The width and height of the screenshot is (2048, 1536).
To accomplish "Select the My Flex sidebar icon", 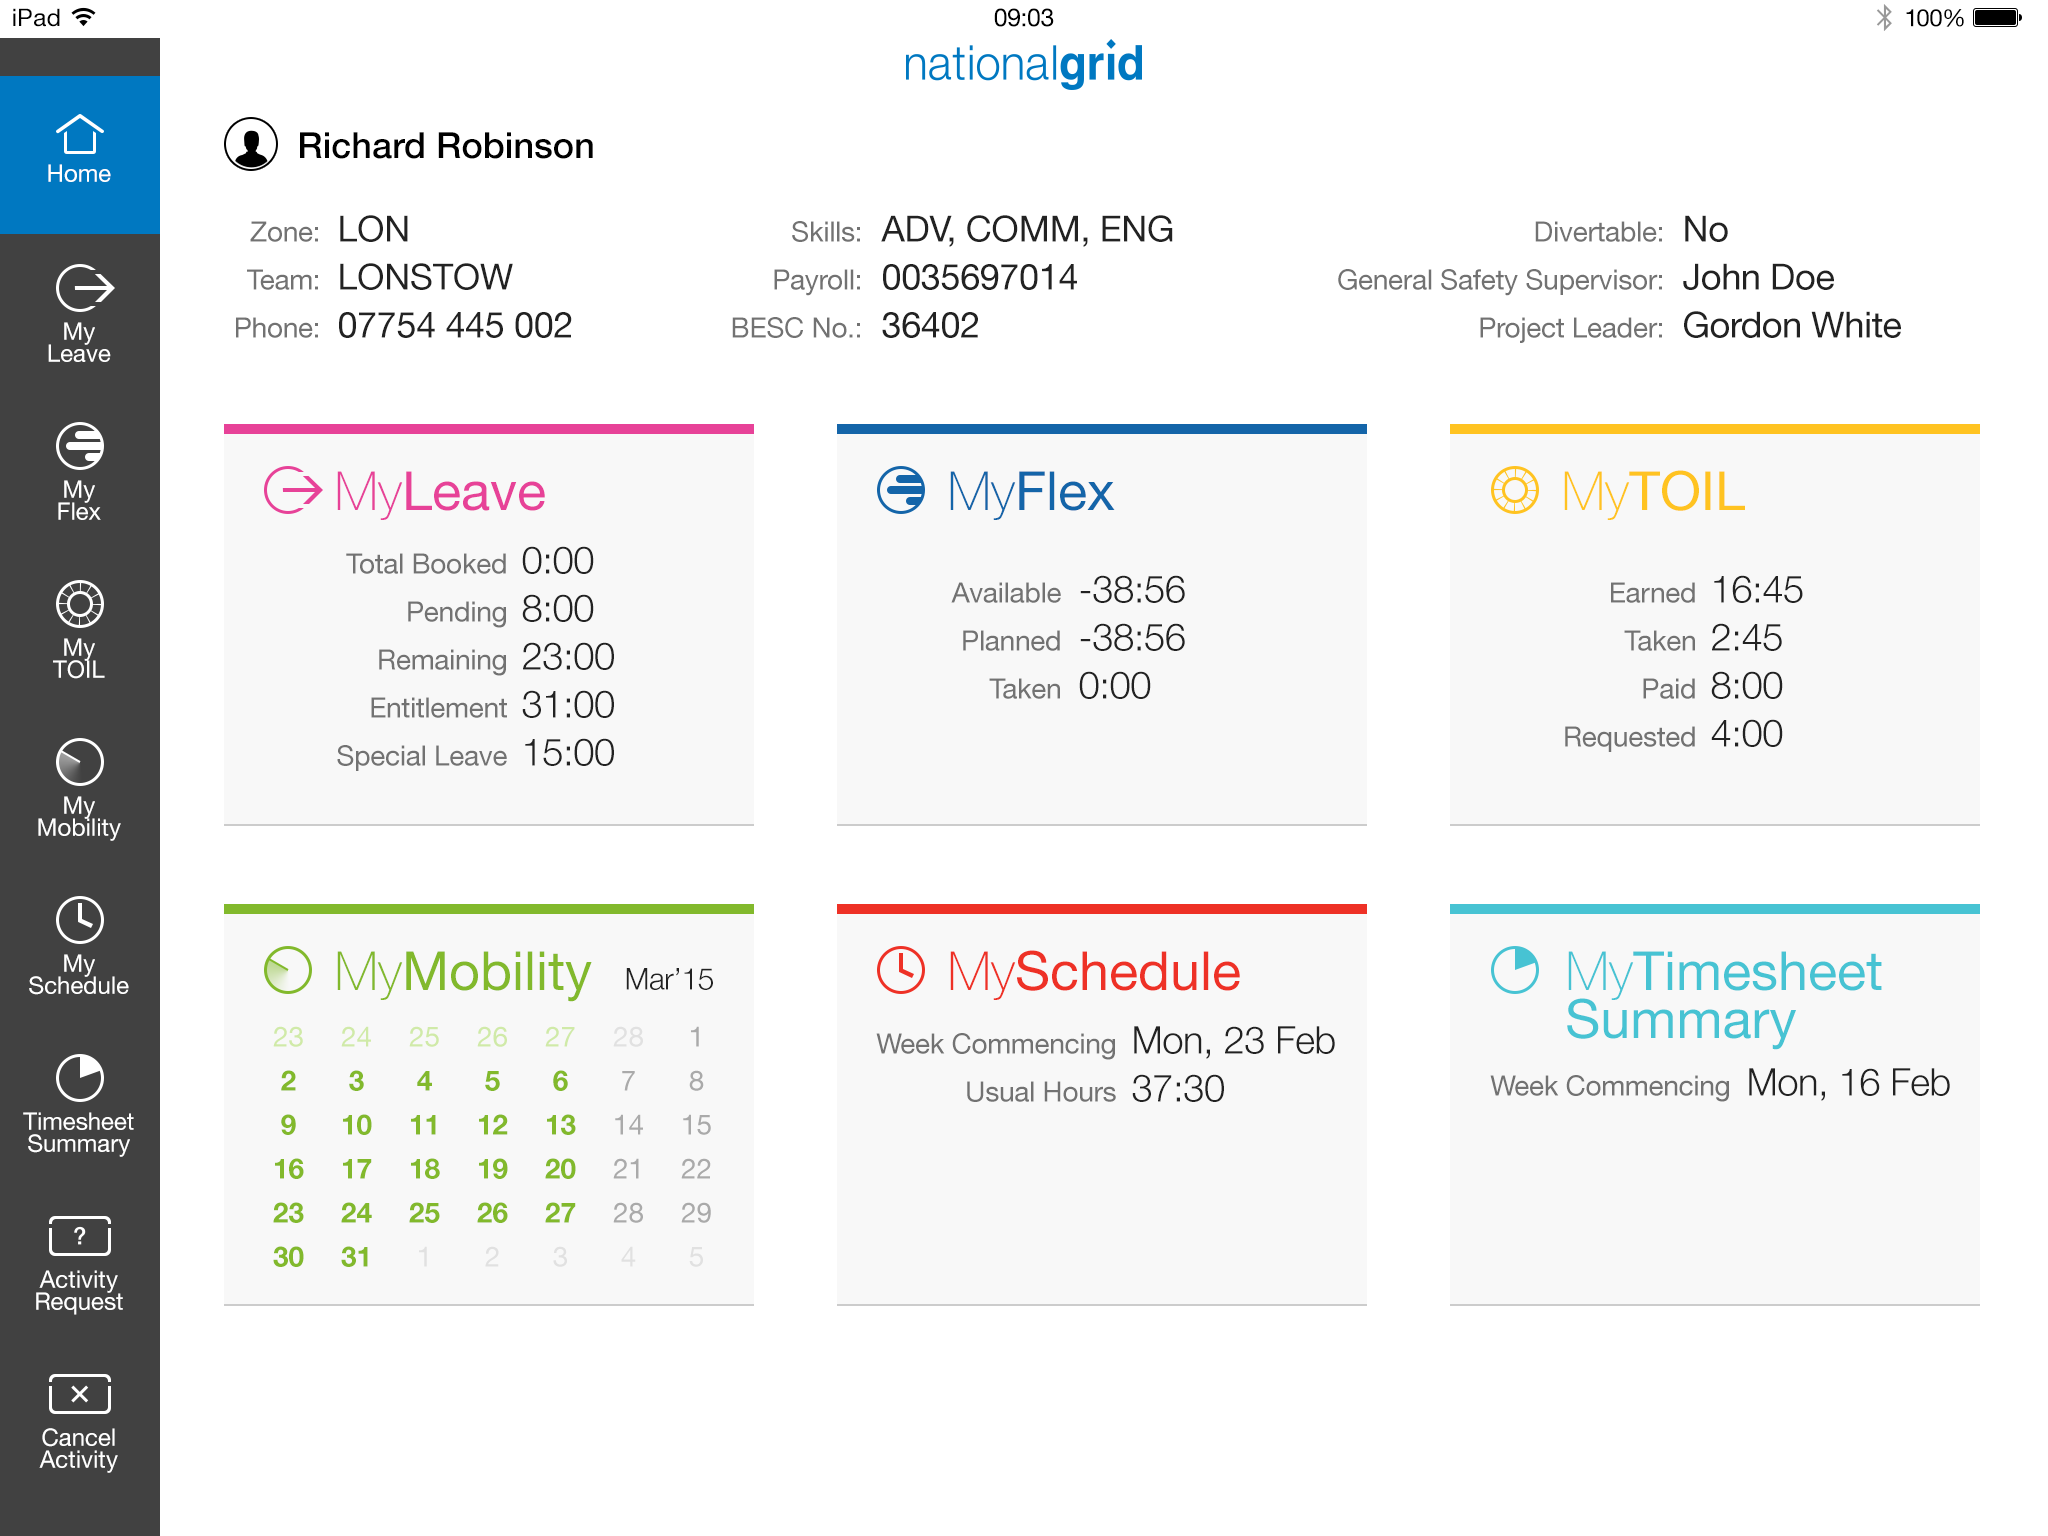I will (79, 471).
